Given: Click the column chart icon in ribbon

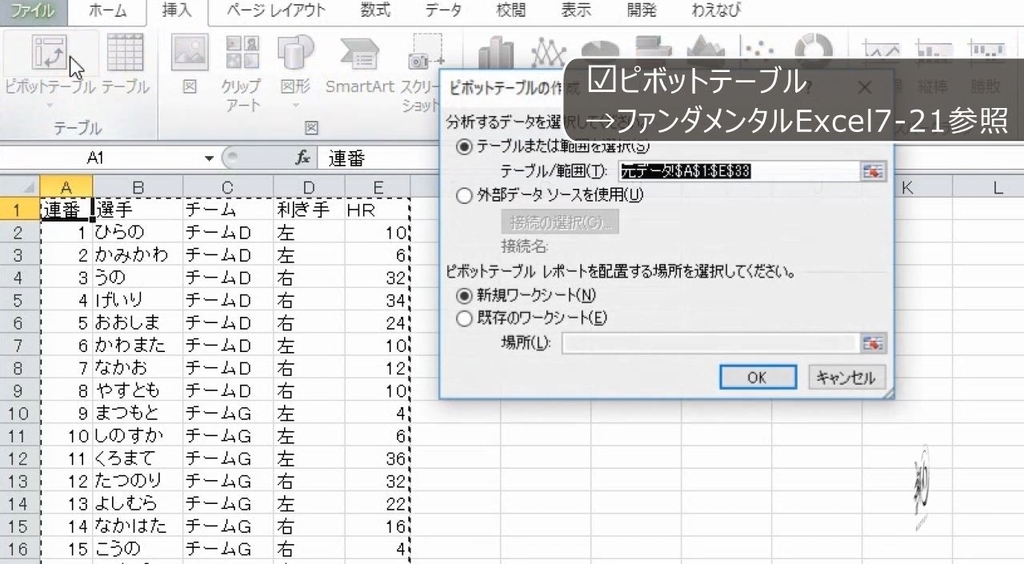Looking at the screenshot, I should (x=496, y=52).
